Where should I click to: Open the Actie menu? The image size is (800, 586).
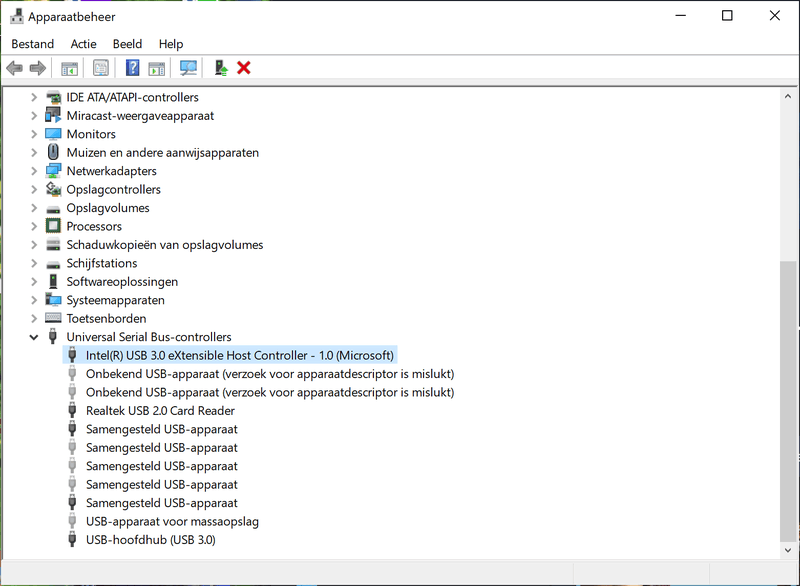[83, 44]
